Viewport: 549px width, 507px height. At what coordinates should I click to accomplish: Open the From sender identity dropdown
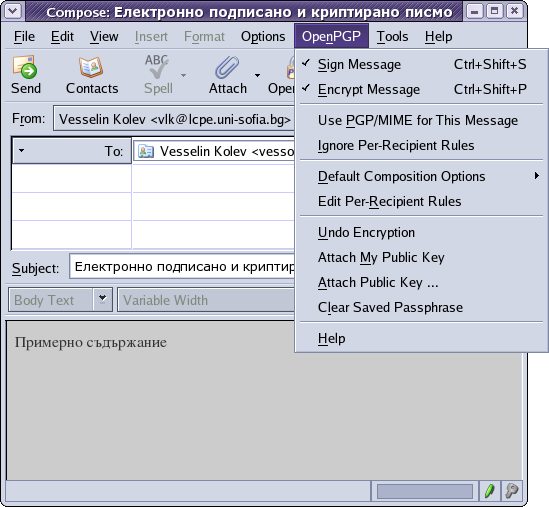click(174, 119)
